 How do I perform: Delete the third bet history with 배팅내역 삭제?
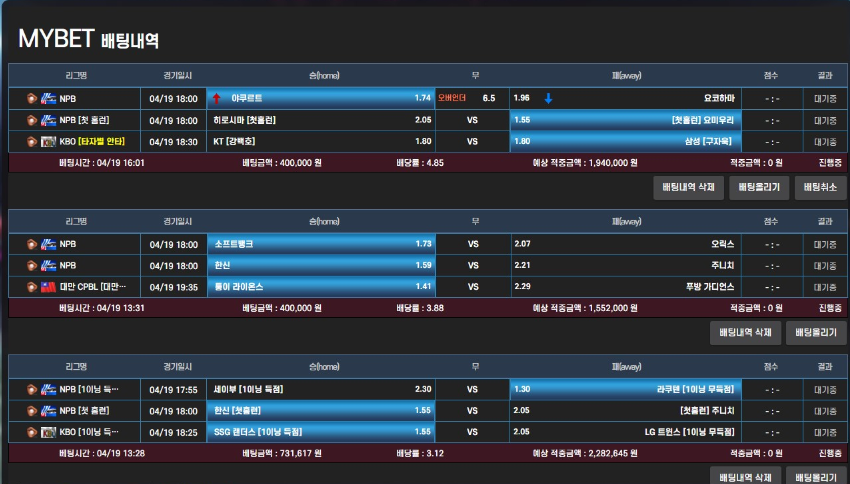click(x=745, y=476)
